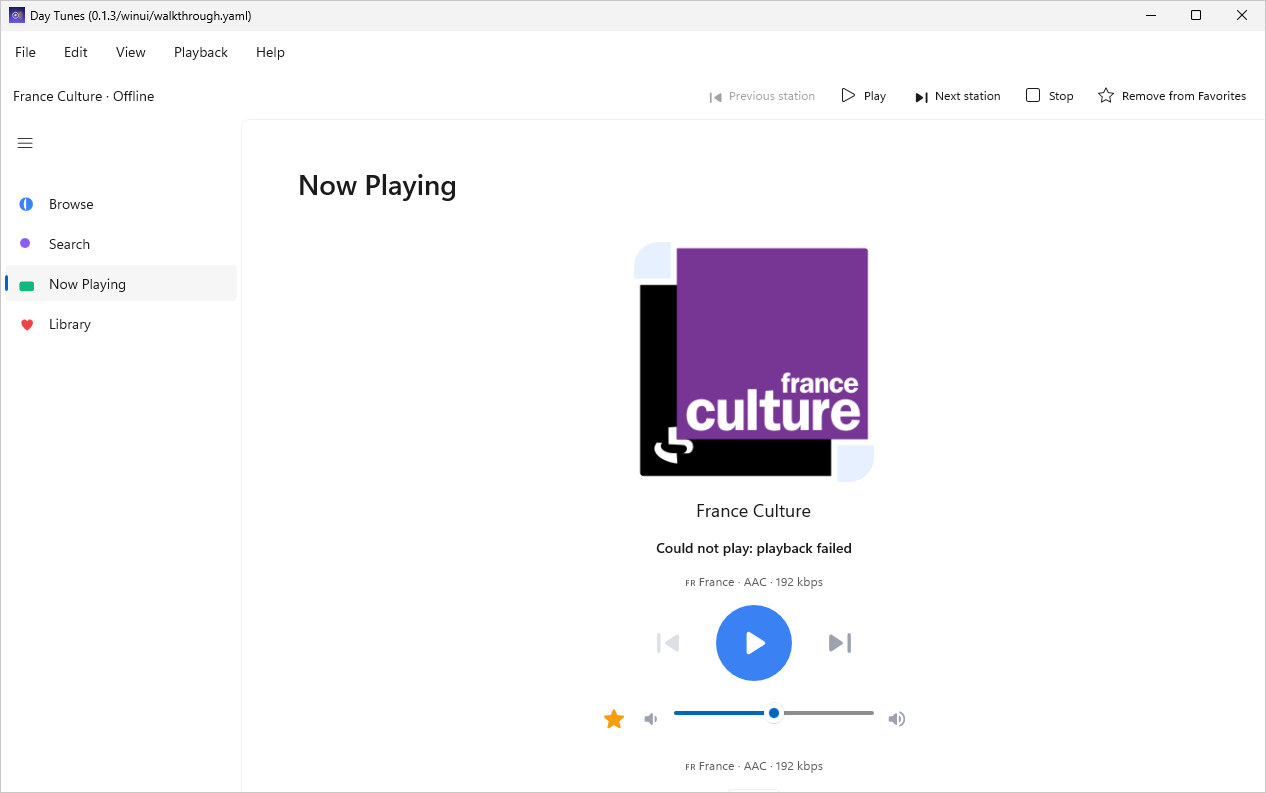Open the Help menu
This screenshot has width=1266, height=793.
270,52
